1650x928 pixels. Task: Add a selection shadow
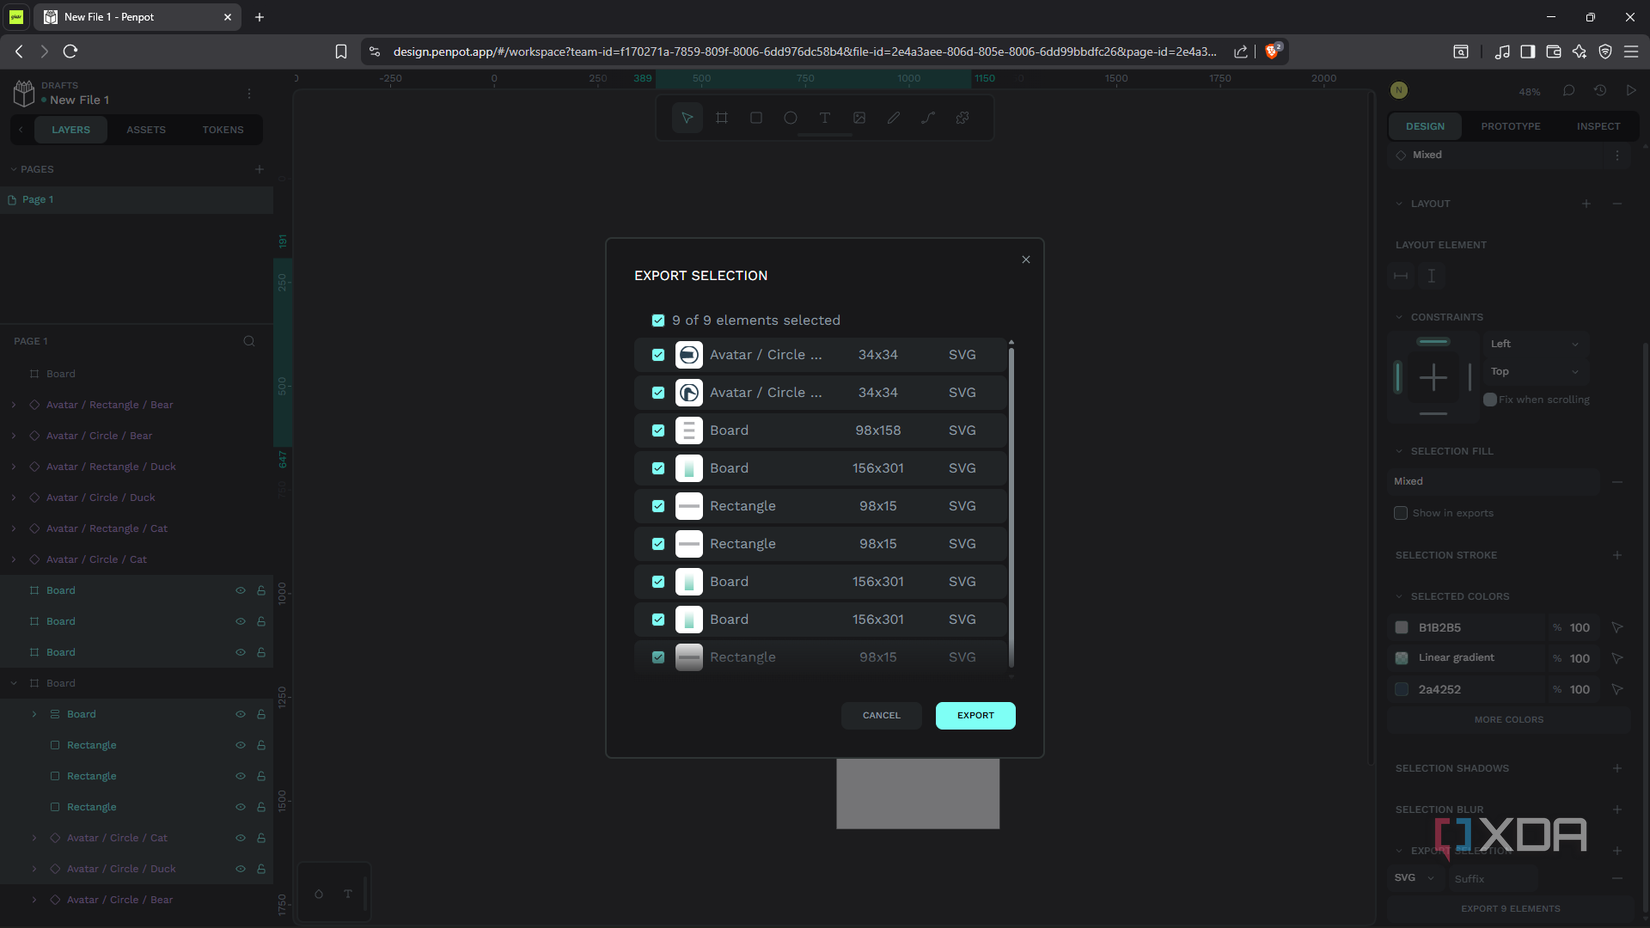click(x=1617, y=768)
